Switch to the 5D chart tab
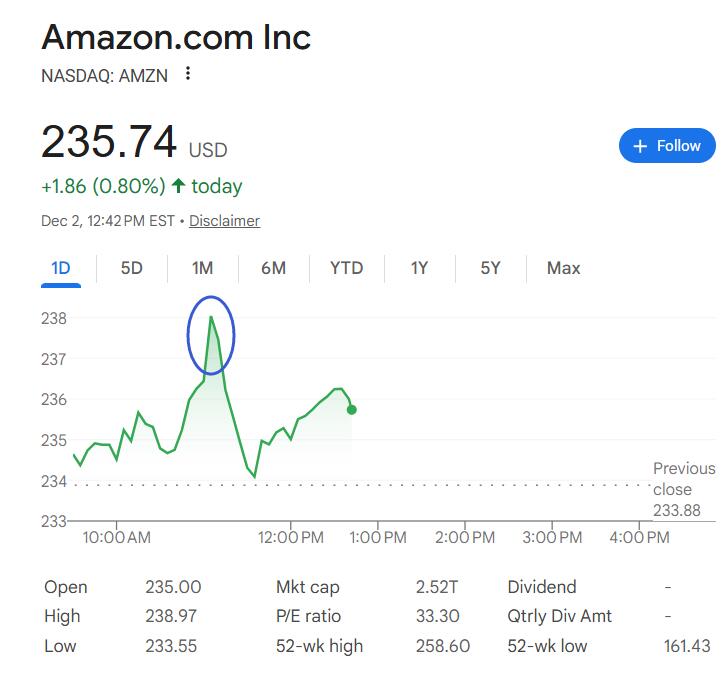 point(131,268)
